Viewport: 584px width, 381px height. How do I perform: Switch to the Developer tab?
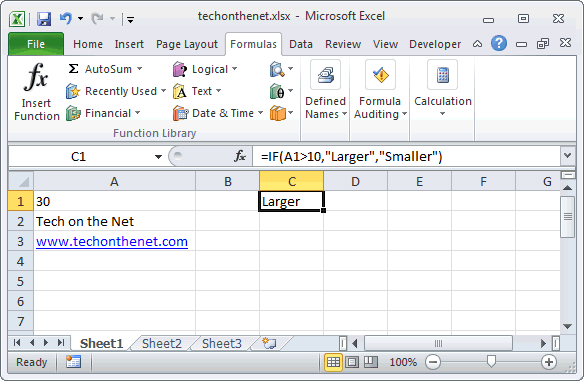coord(435,44)
